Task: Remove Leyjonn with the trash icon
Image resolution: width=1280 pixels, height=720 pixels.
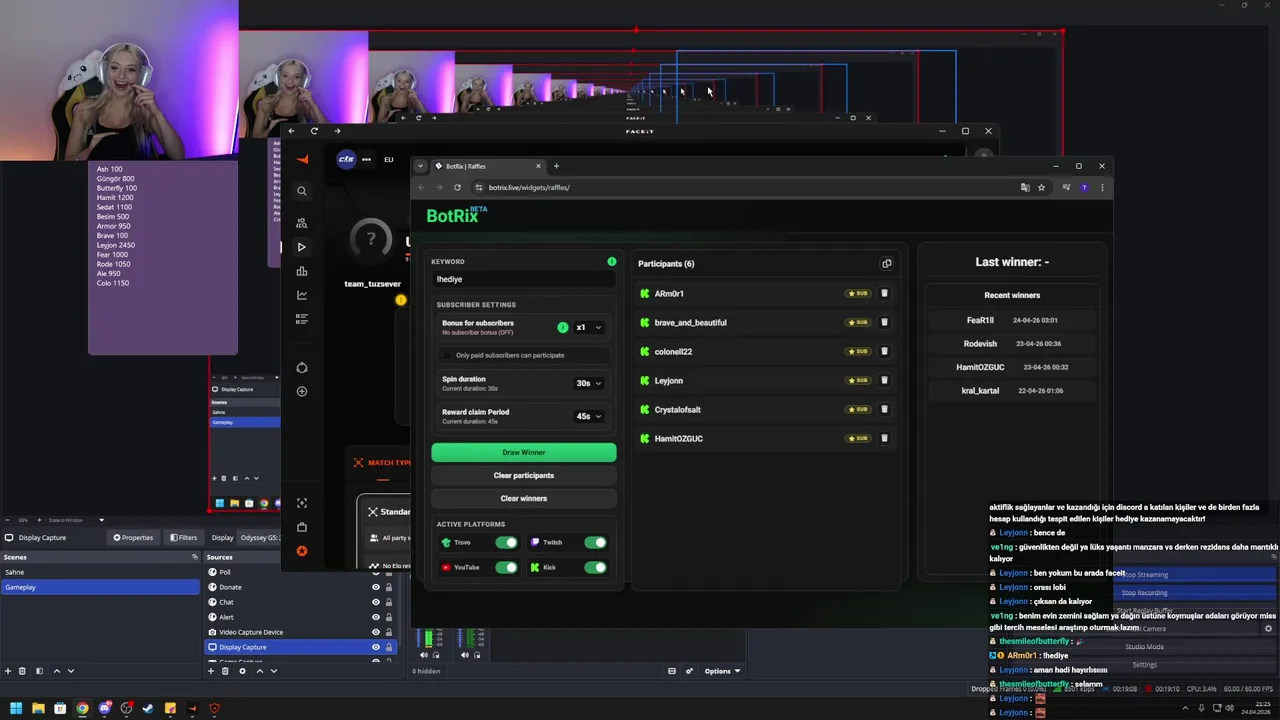Action: click(x=884, y=381)
